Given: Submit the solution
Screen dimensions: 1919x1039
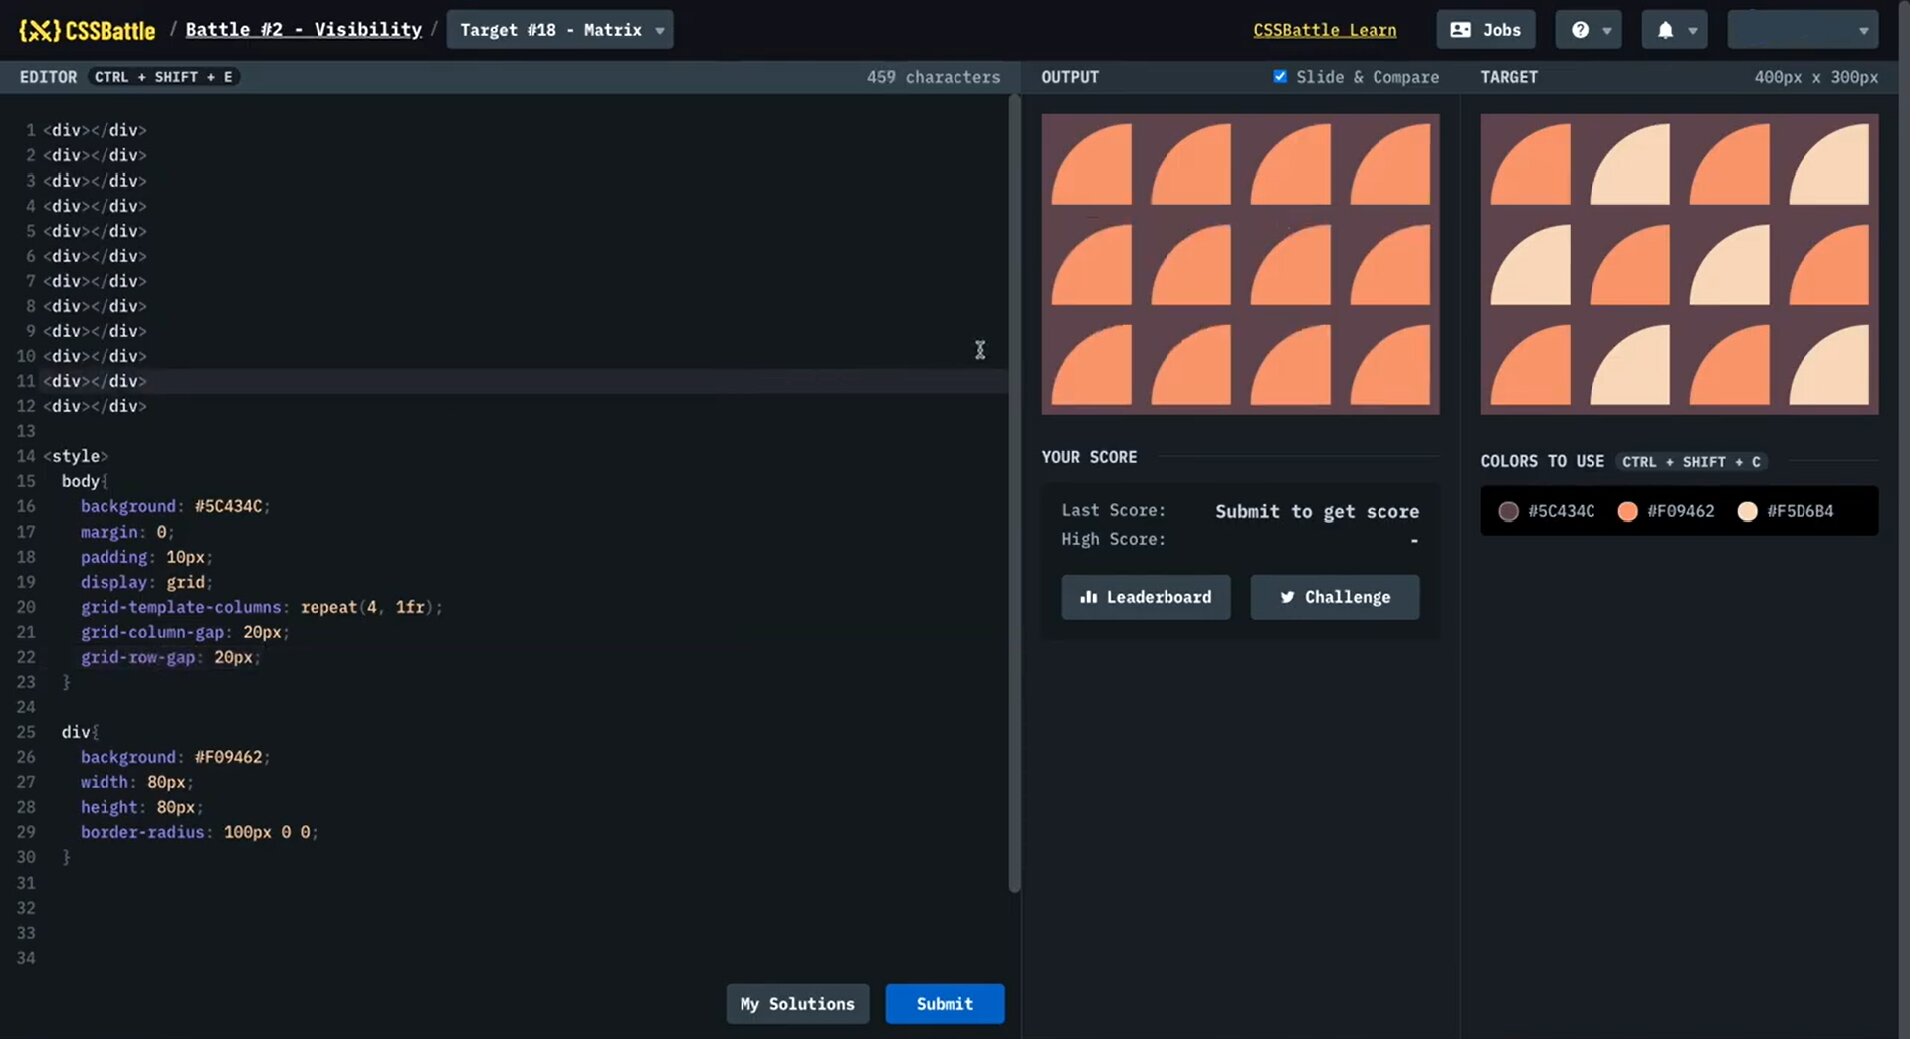Looking at the screenshot, I should tap(945, 1004).
